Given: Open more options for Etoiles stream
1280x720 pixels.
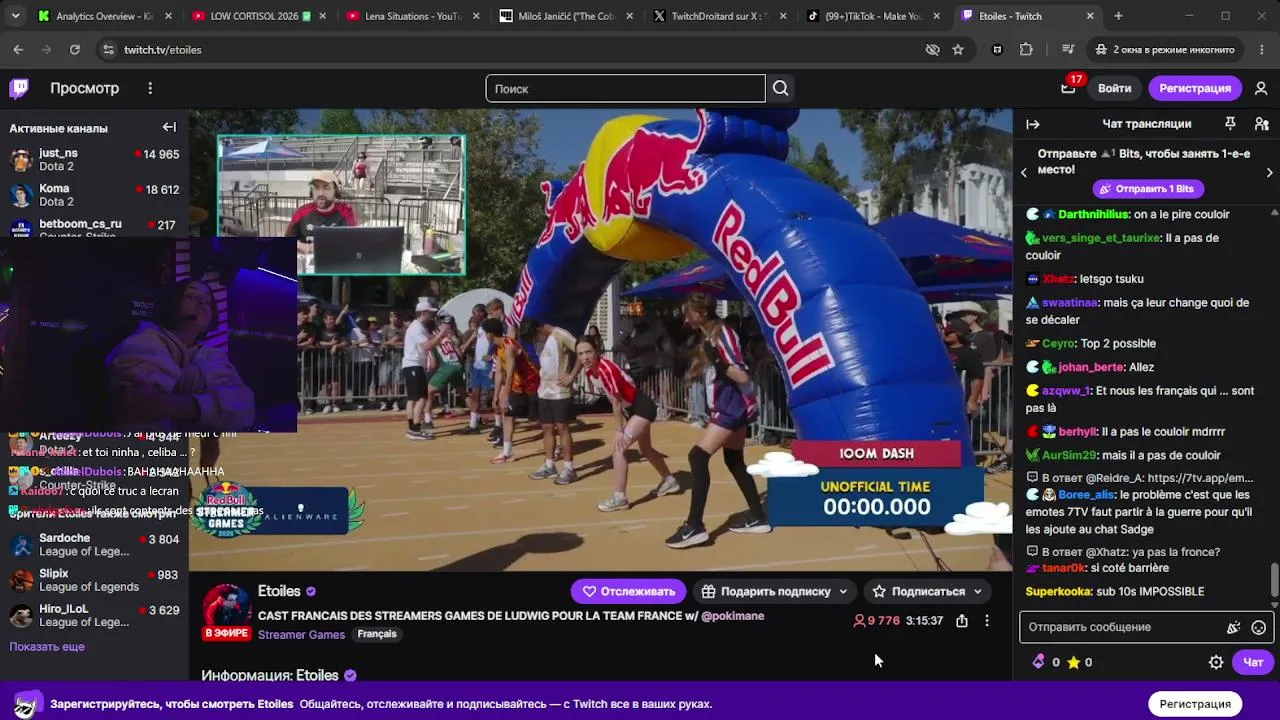Looking at the screenshot, I should tap(987, 621).
